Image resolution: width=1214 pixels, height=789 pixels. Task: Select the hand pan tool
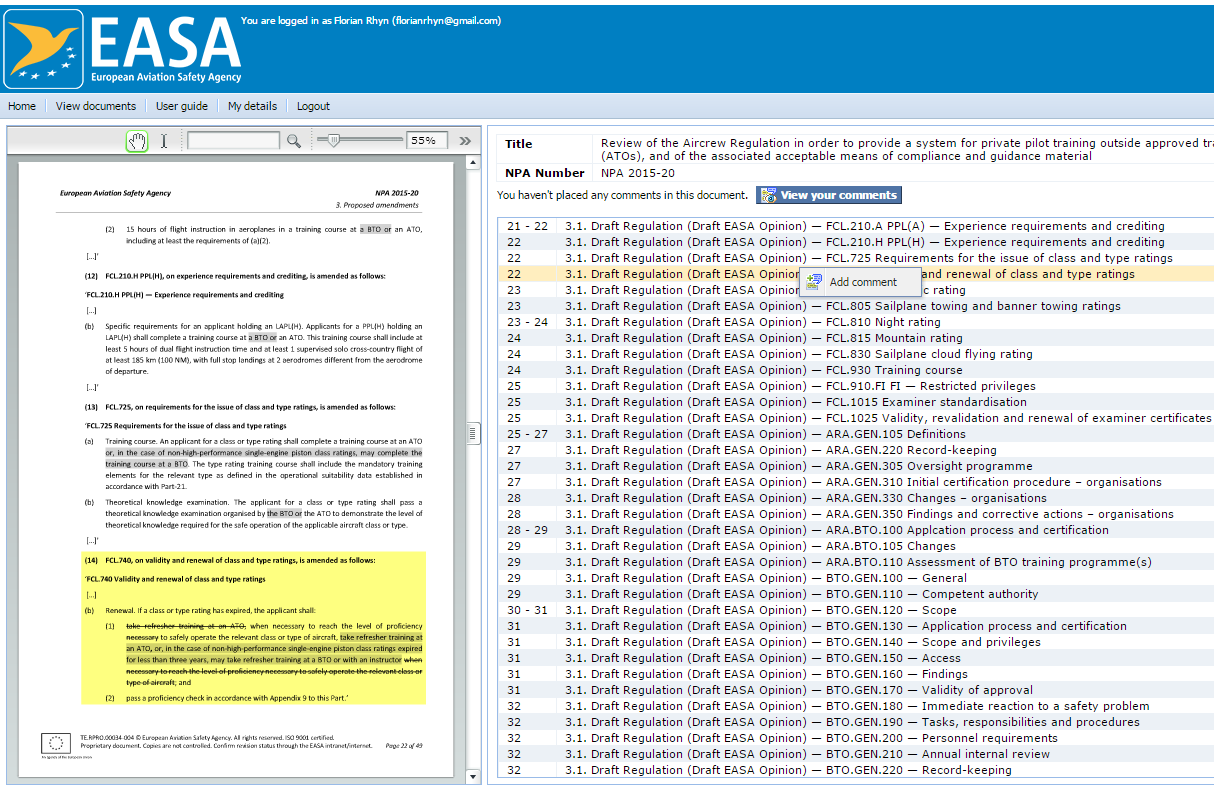137,141
